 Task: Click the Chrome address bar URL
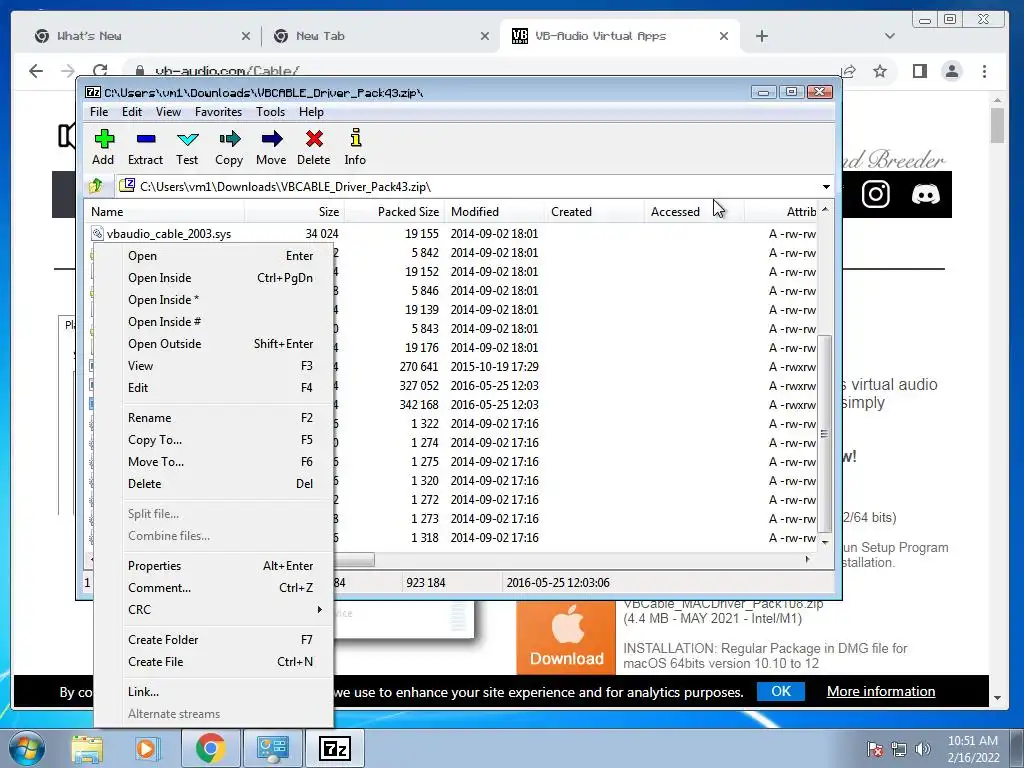(227, 71)
